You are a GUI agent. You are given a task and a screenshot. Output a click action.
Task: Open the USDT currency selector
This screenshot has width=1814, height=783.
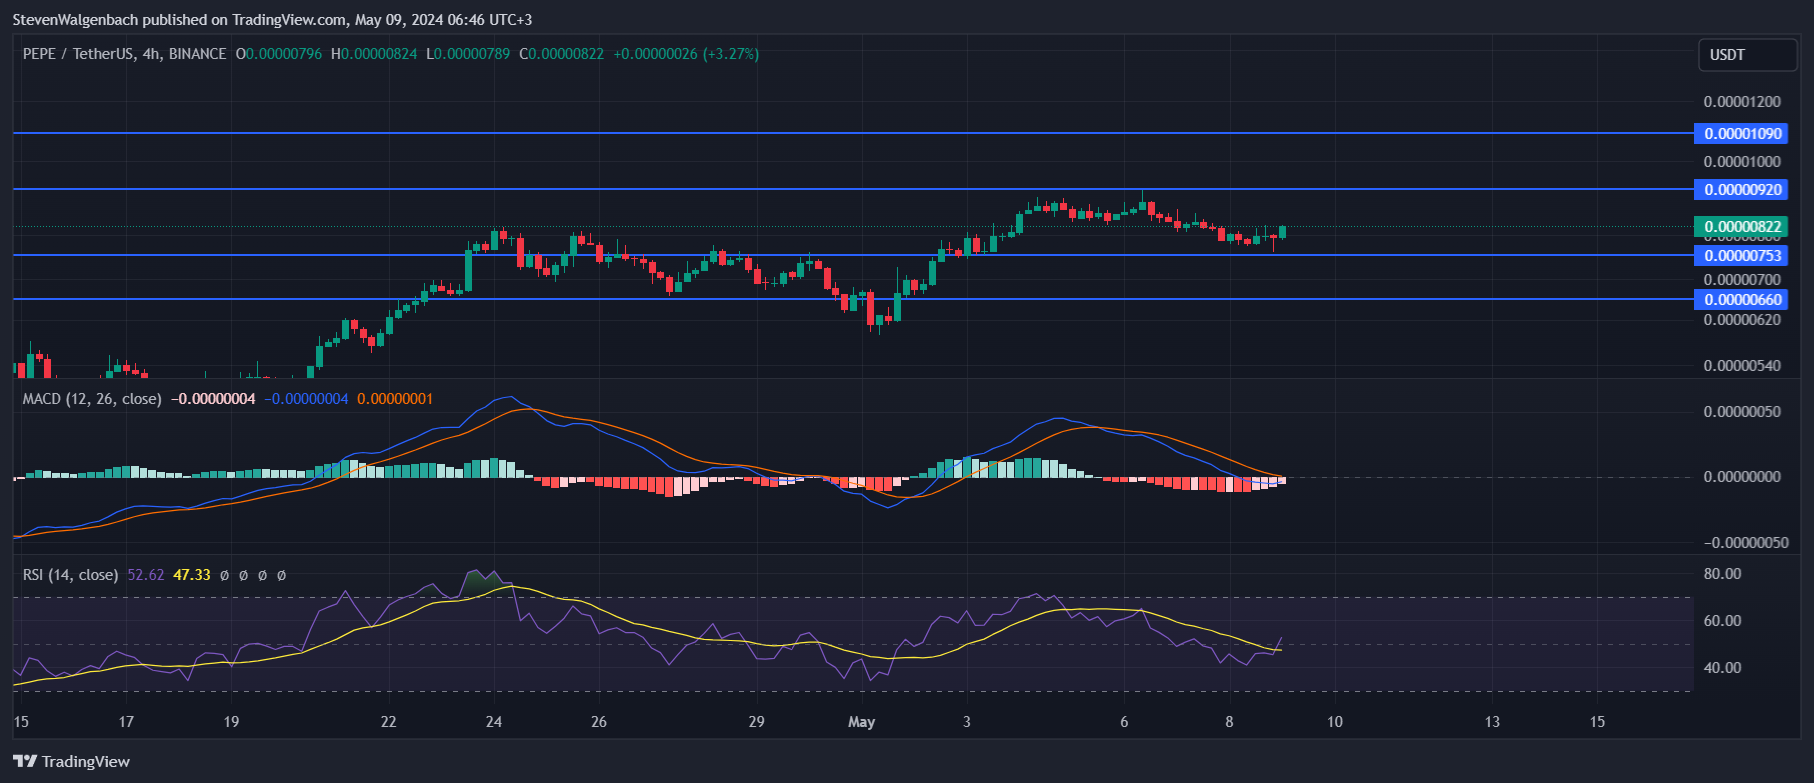click(1747, 55)
